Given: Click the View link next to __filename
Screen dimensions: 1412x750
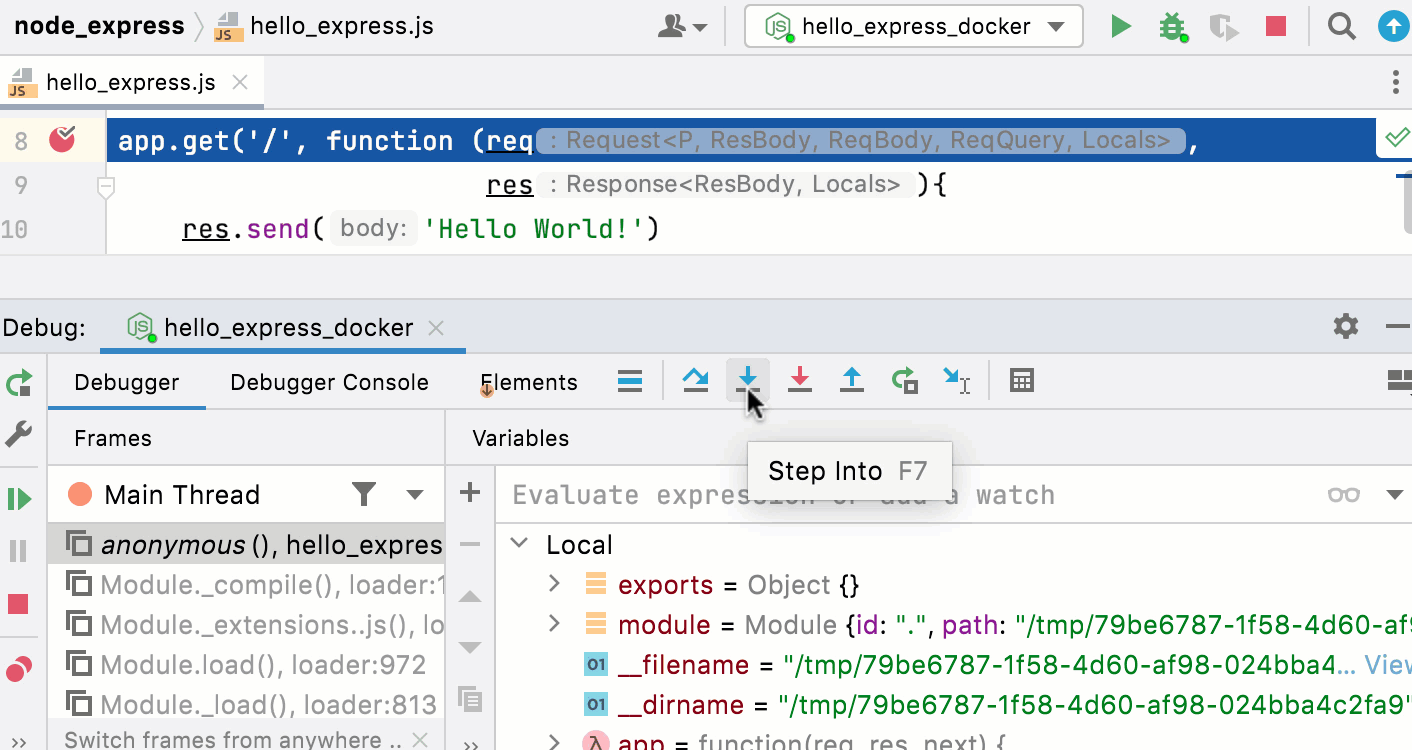Looking at the screenshot, I should click(x=1388, y=664).
